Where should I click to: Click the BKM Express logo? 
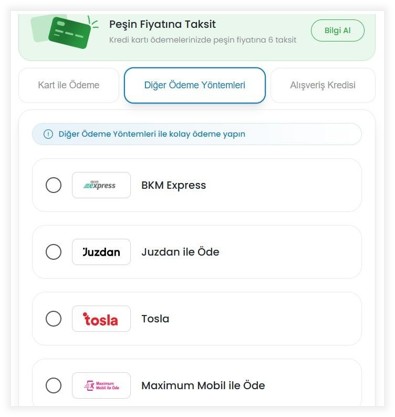[101, 185]
